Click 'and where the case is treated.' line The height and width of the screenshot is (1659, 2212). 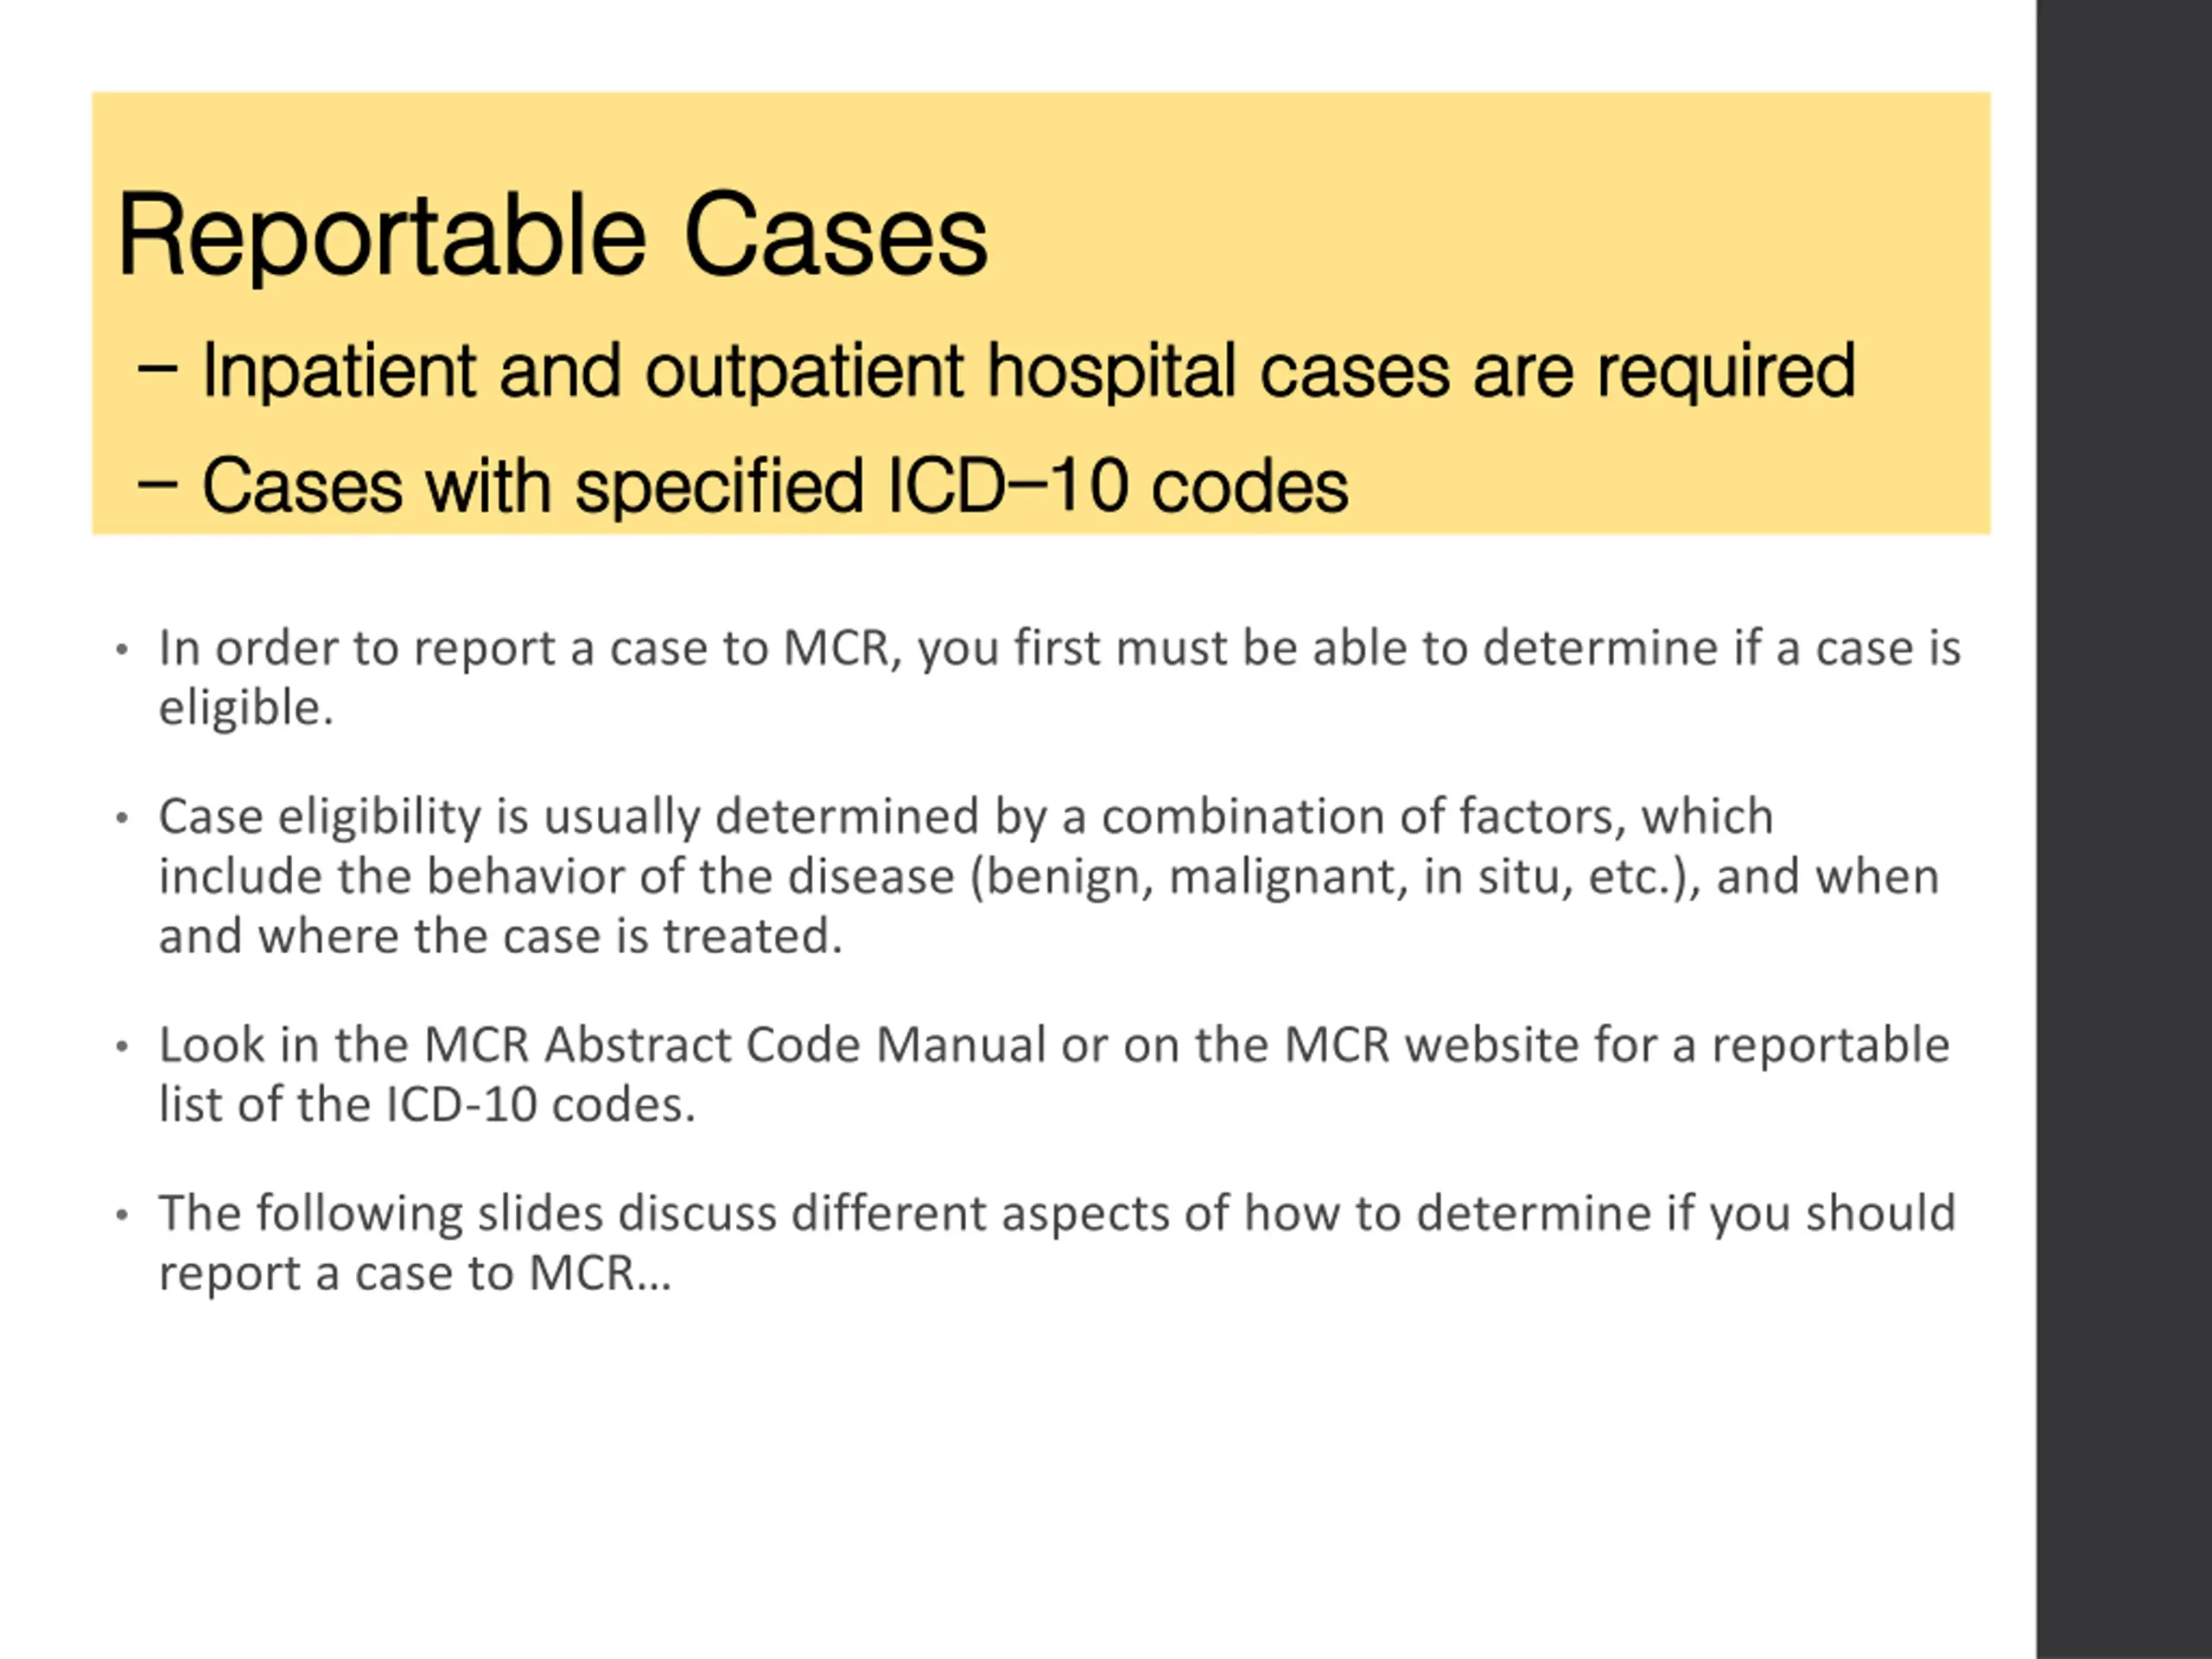coord(501,937)
